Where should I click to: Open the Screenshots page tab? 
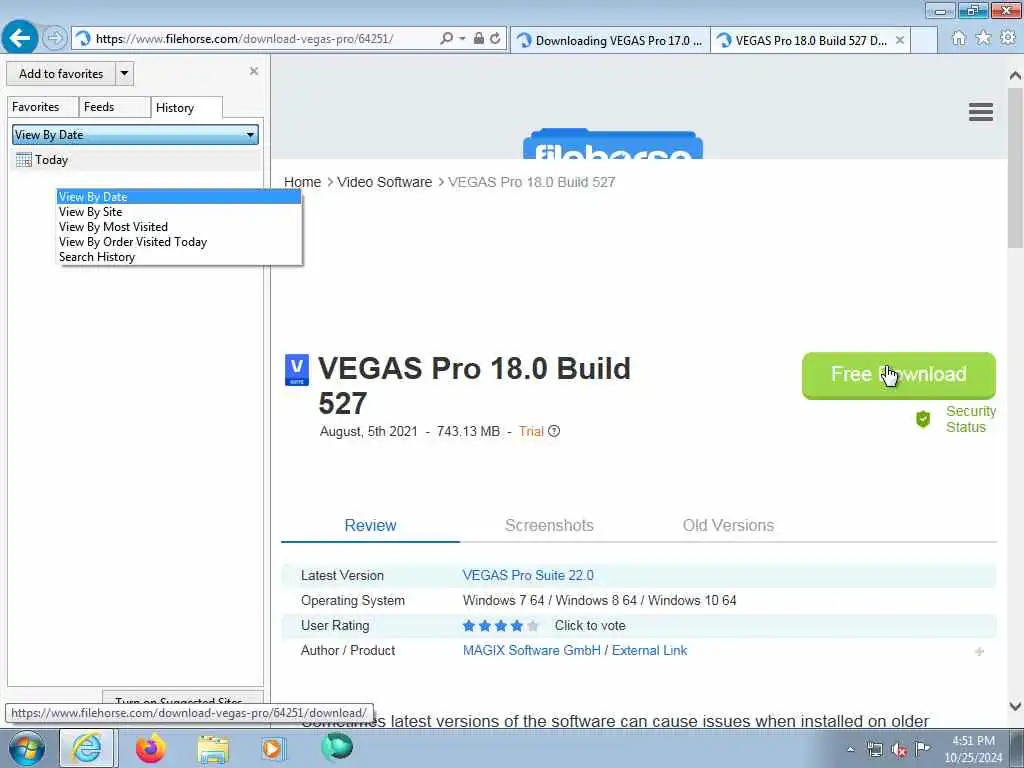click(x=549, y=526)
